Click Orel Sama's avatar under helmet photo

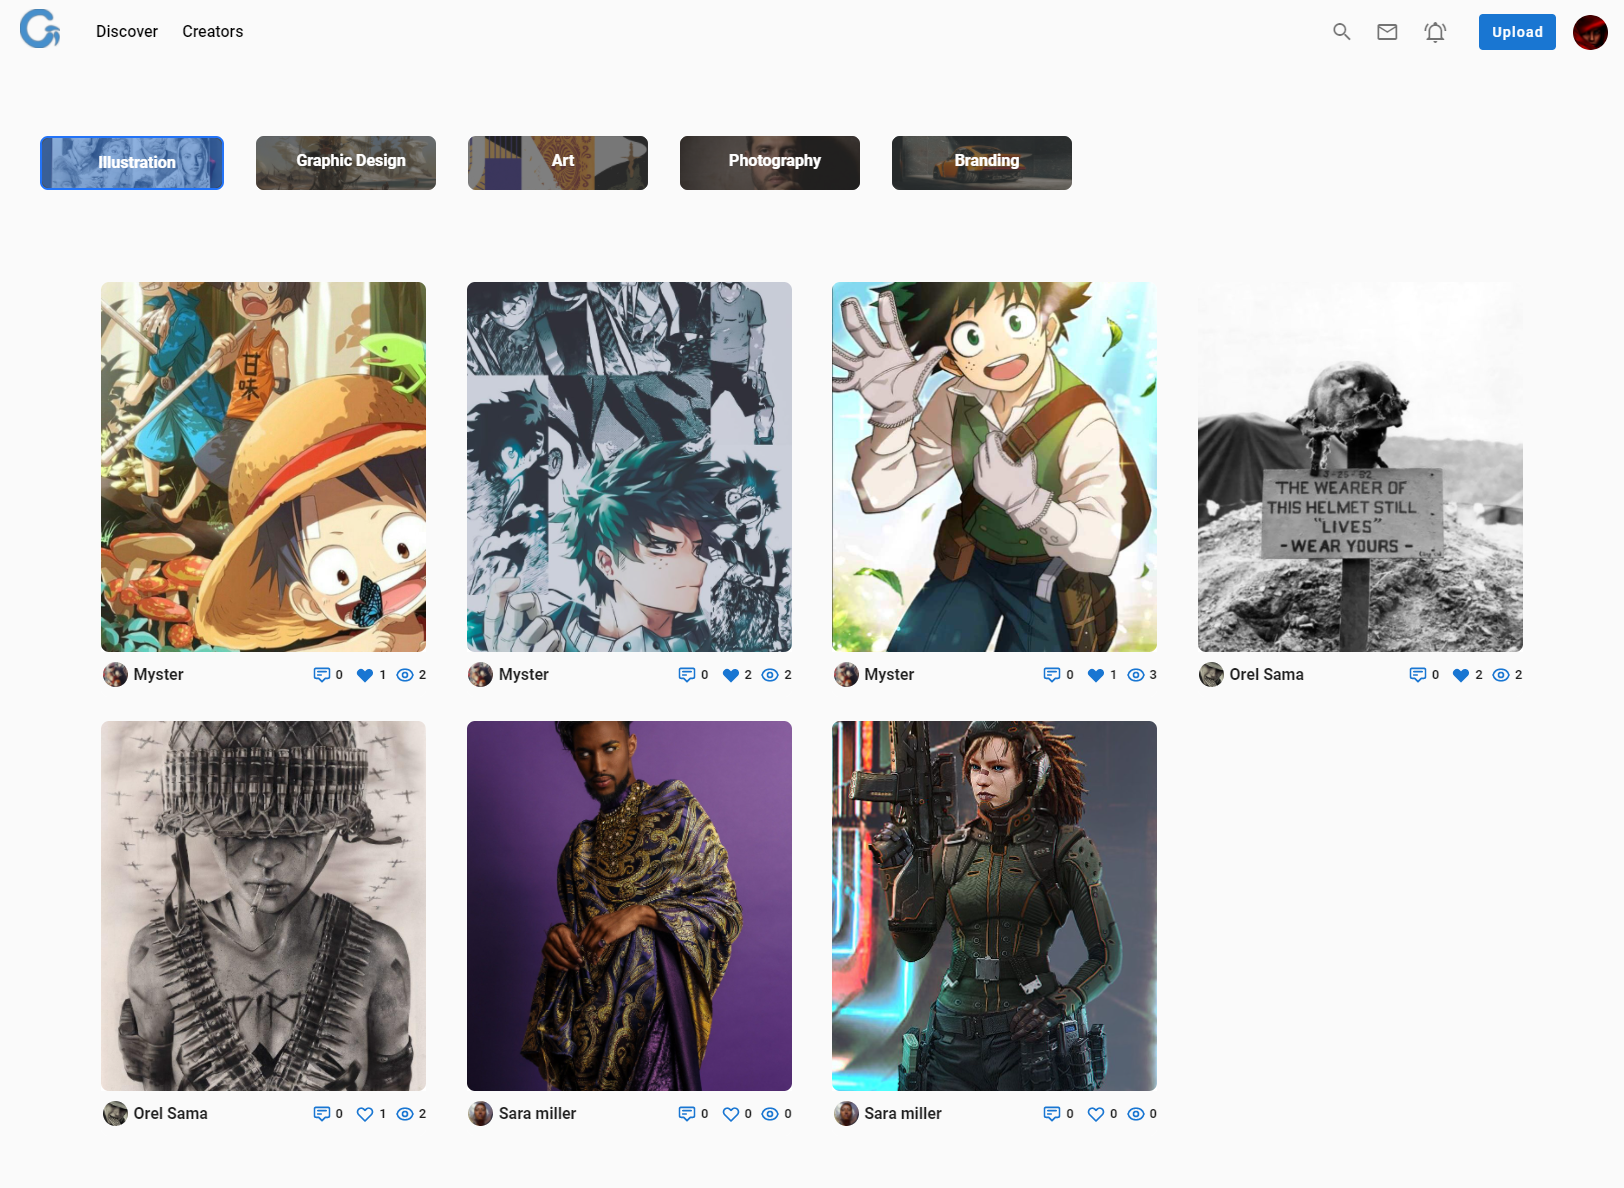[x=1211, y=675]
